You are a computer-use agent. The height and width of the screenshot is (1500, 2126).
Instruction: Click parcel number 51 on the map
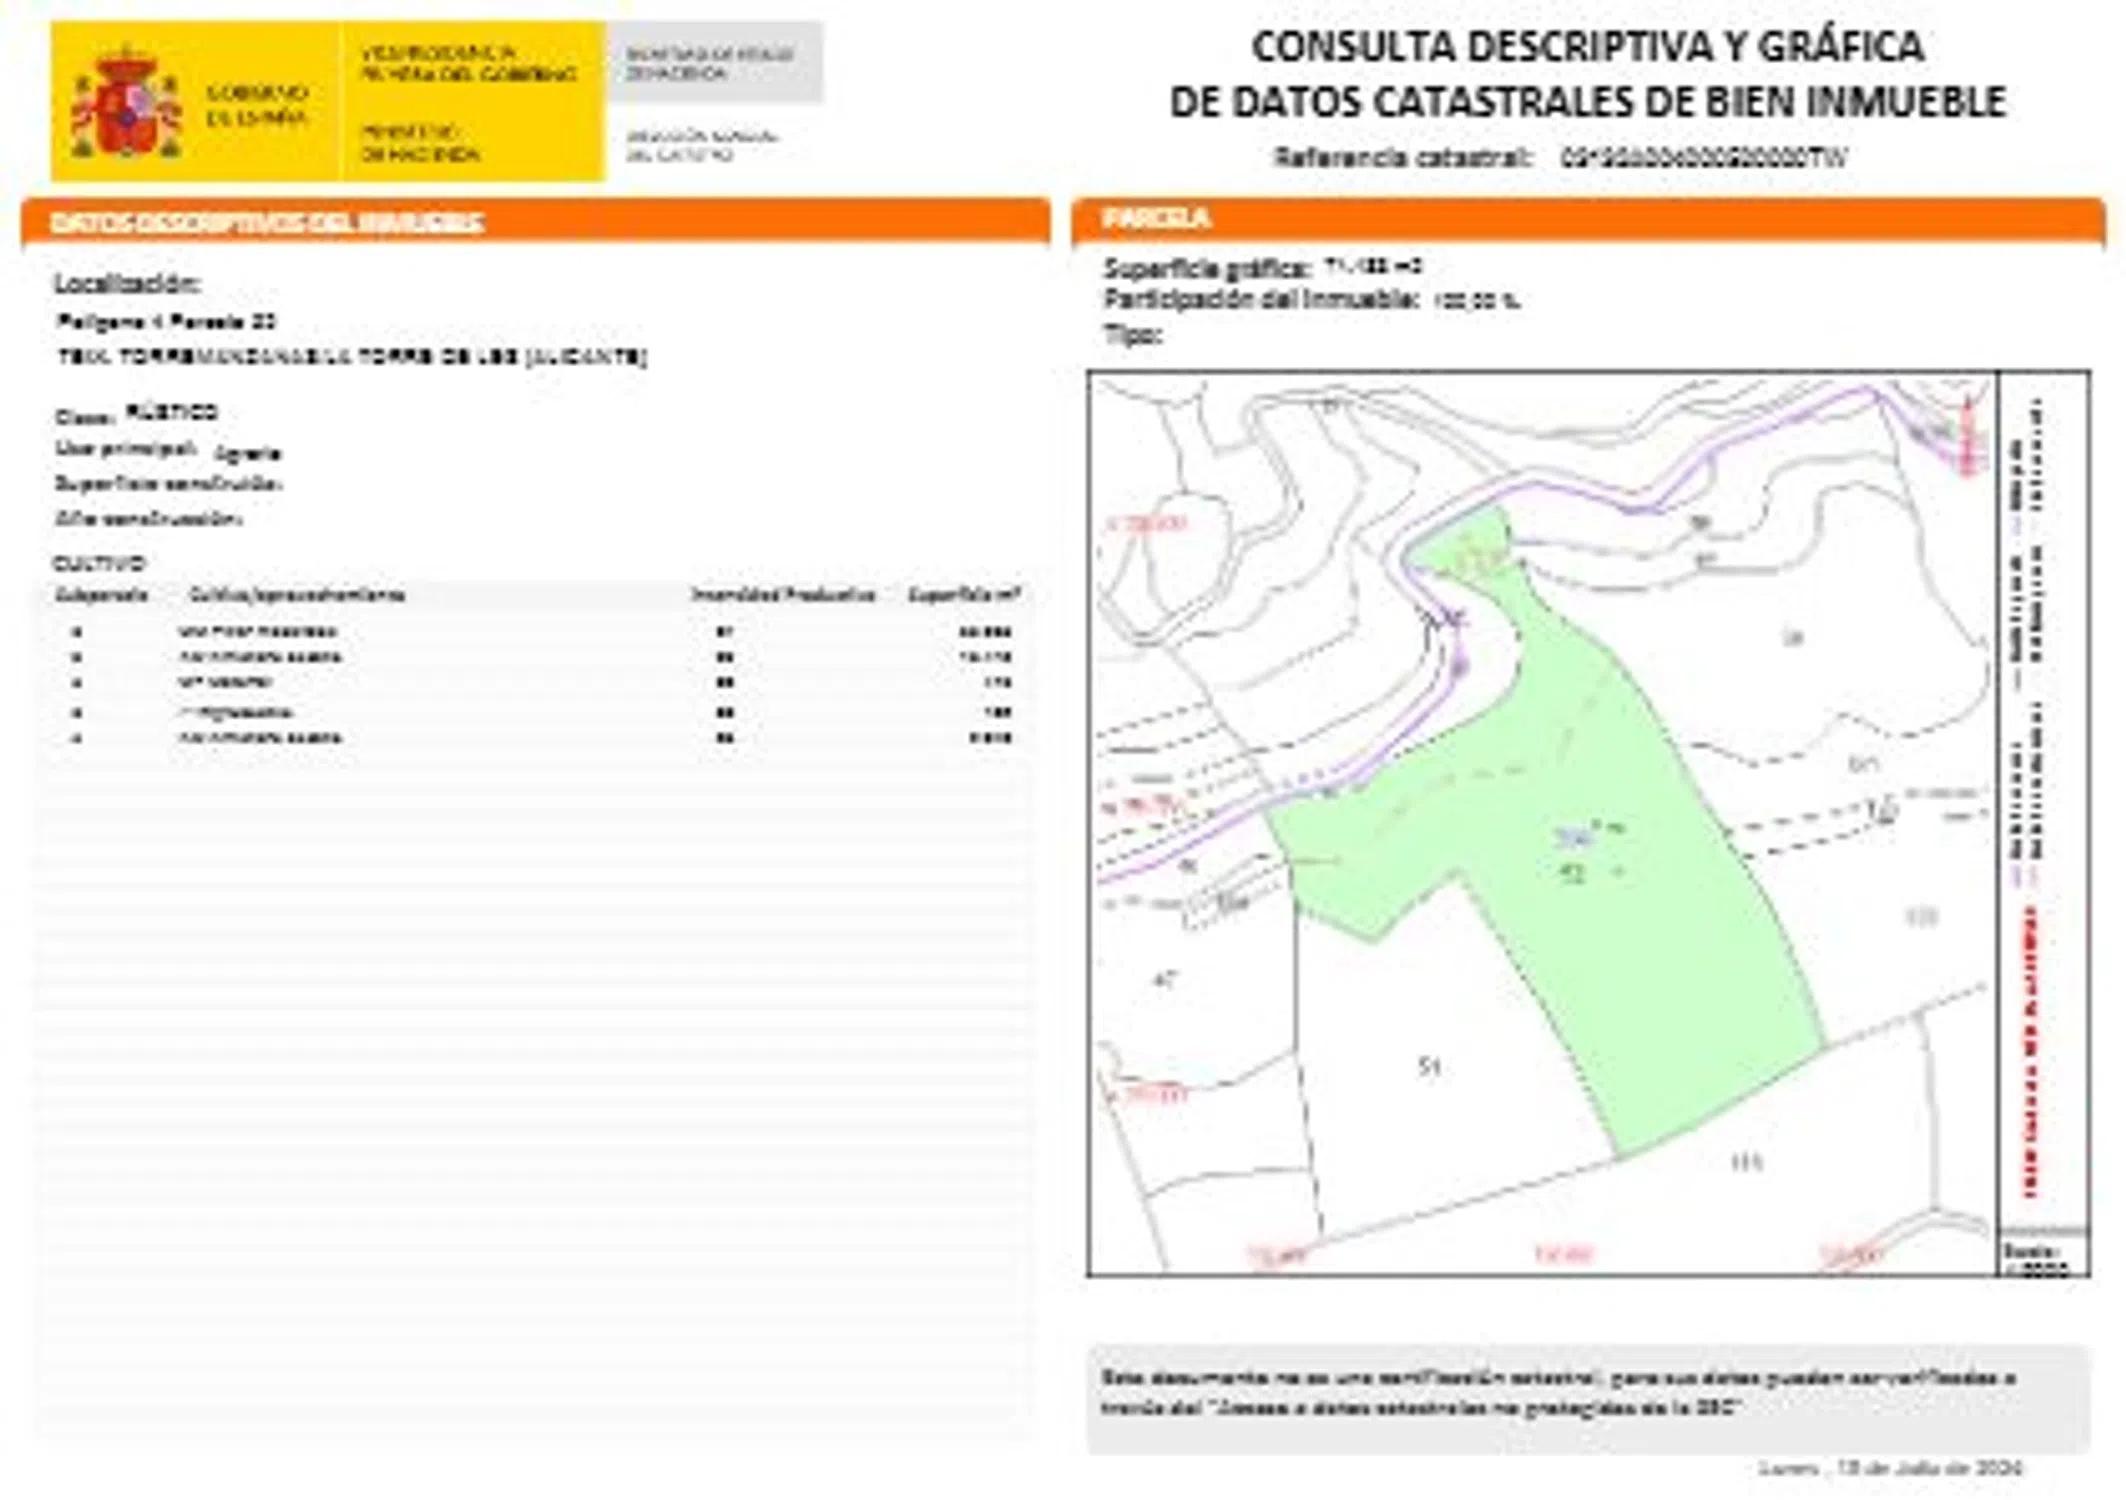click(1429, 1066)
